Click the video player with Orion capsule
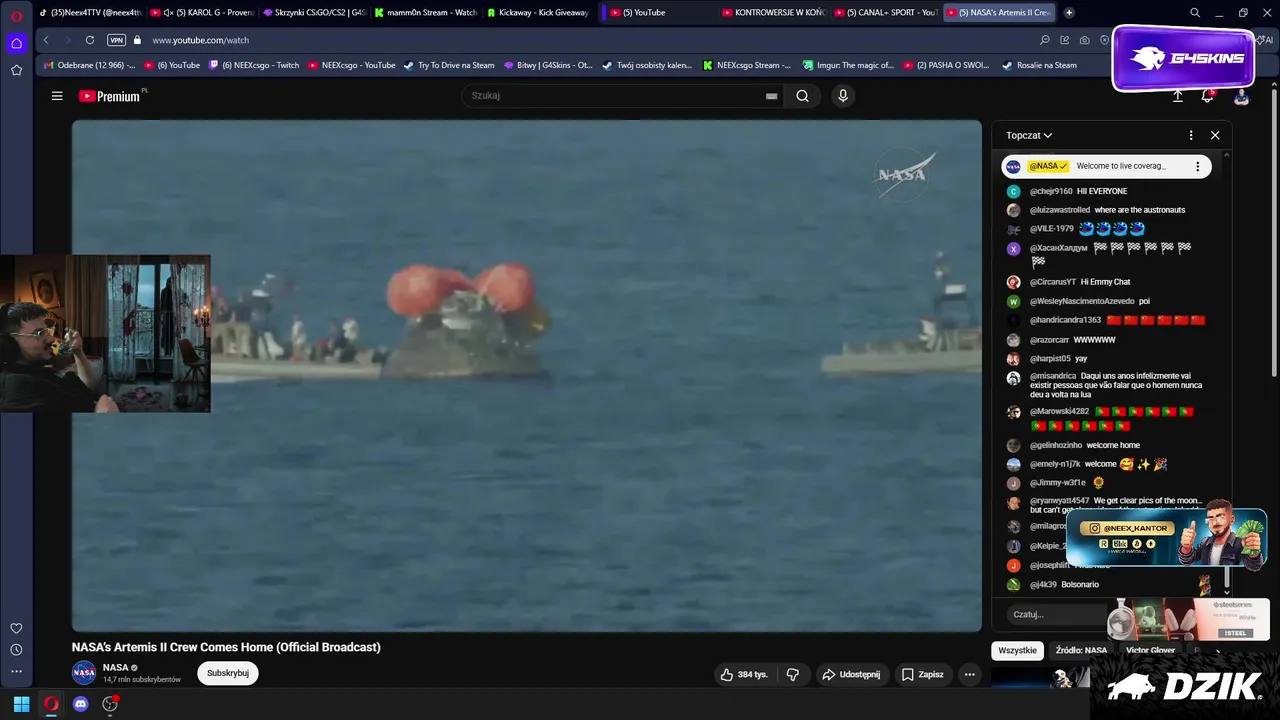The image size is (1280, 720). [526, 376]
